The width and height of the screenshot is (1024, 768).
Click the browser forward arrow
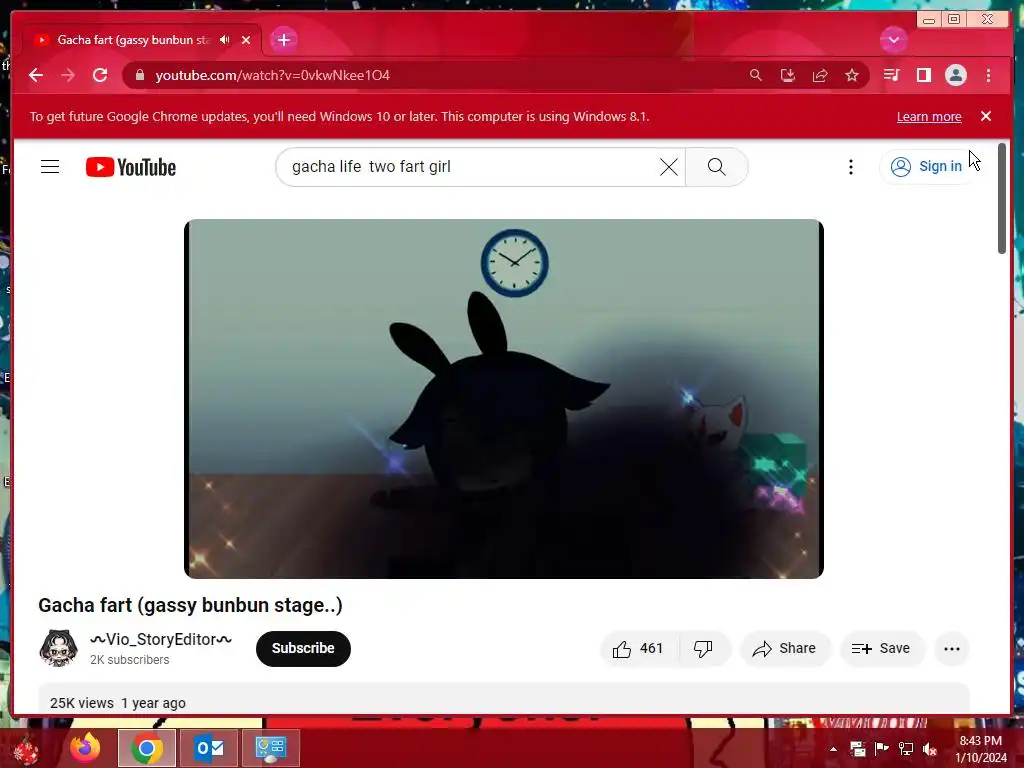tap(68, 75)
